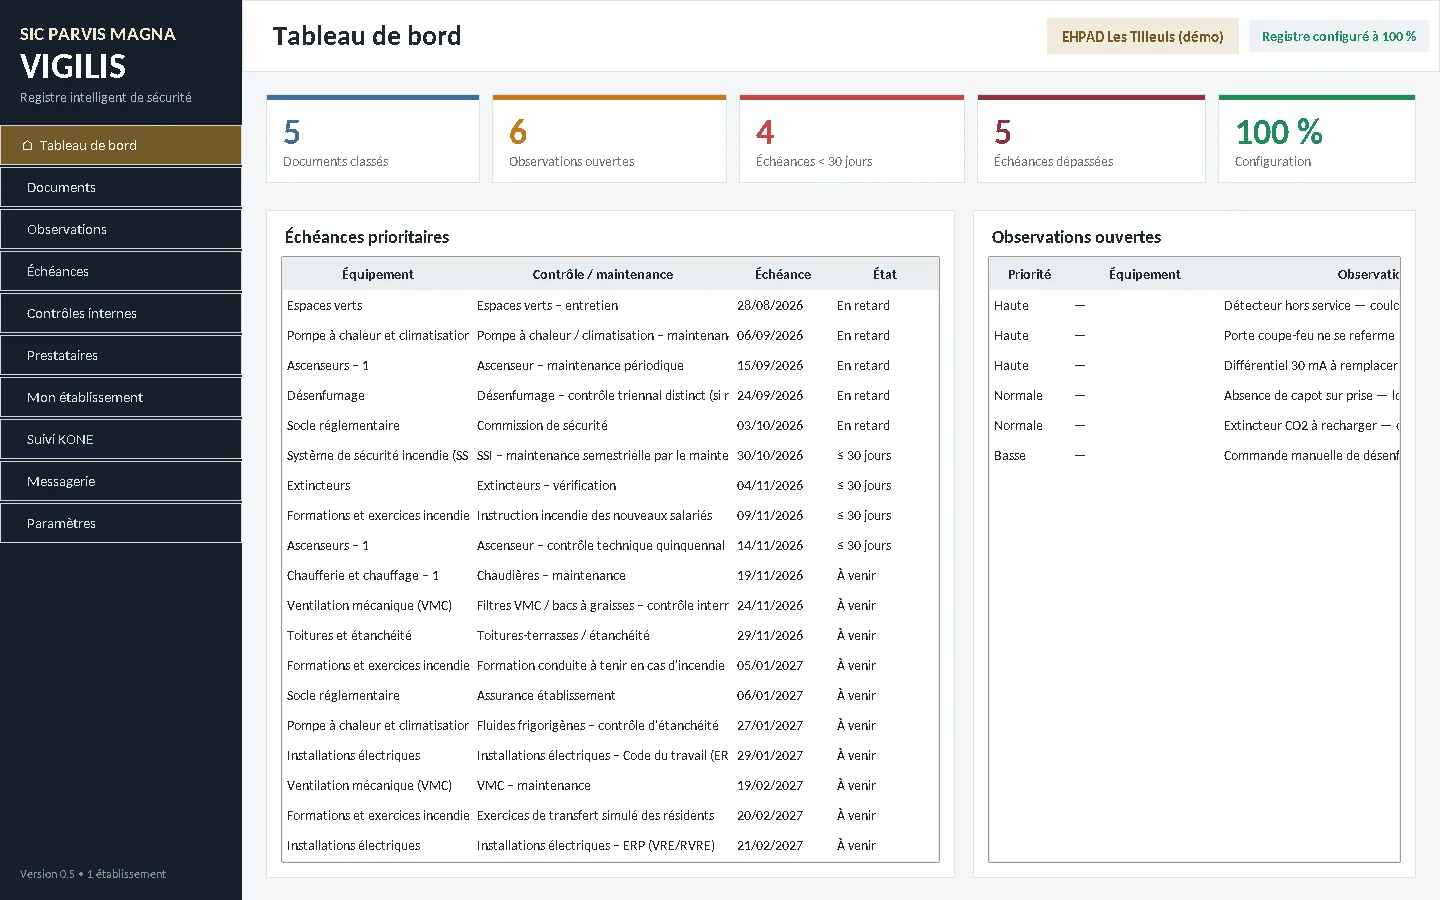Click the Version 0.5 • 1 établissement footer
Screen dimensions: 1440x900
coord(93,874)
